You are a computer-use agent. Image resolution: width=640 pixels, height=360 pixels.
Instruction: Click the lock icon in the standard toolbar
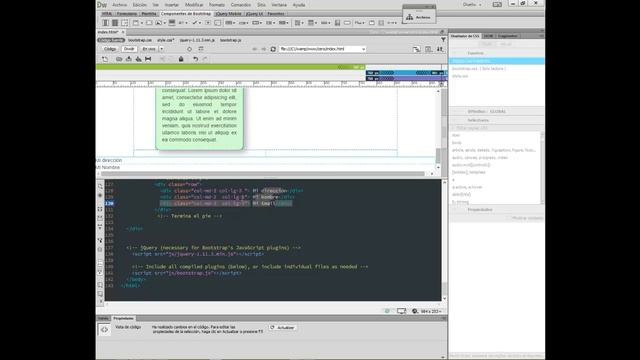[181, 59]
